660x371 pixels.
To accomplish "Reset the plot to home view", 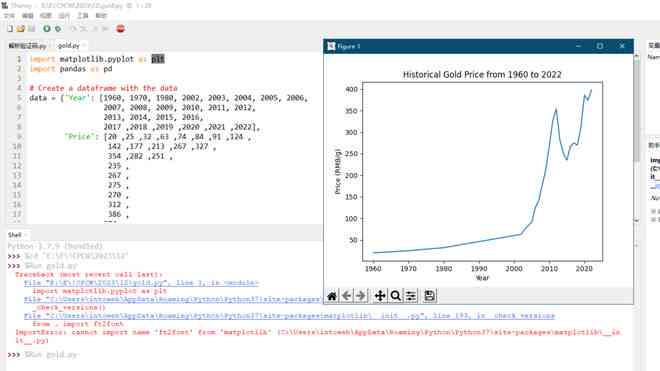I will (332, 296).
